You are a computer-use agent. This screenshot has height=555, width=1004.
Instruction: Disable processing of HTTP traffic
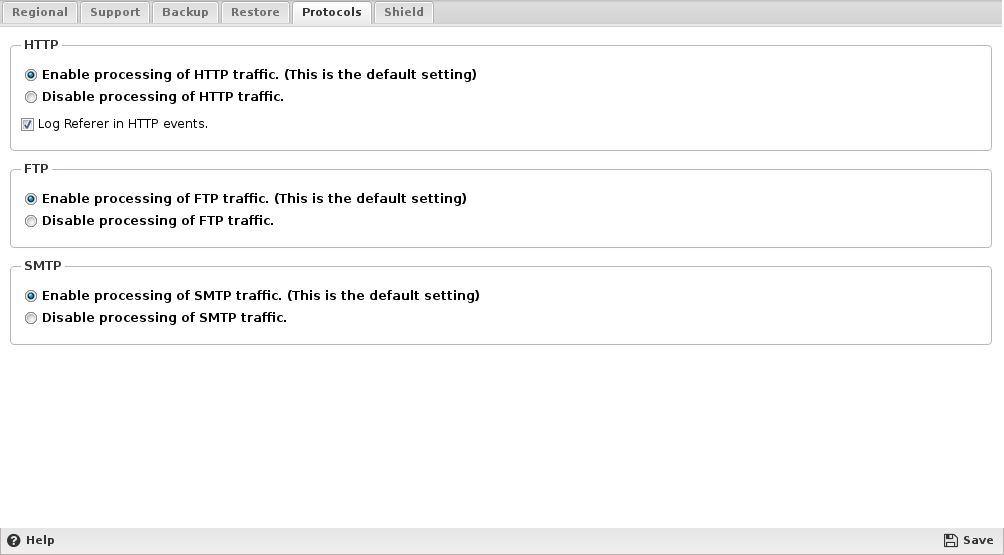click(31, 97)
